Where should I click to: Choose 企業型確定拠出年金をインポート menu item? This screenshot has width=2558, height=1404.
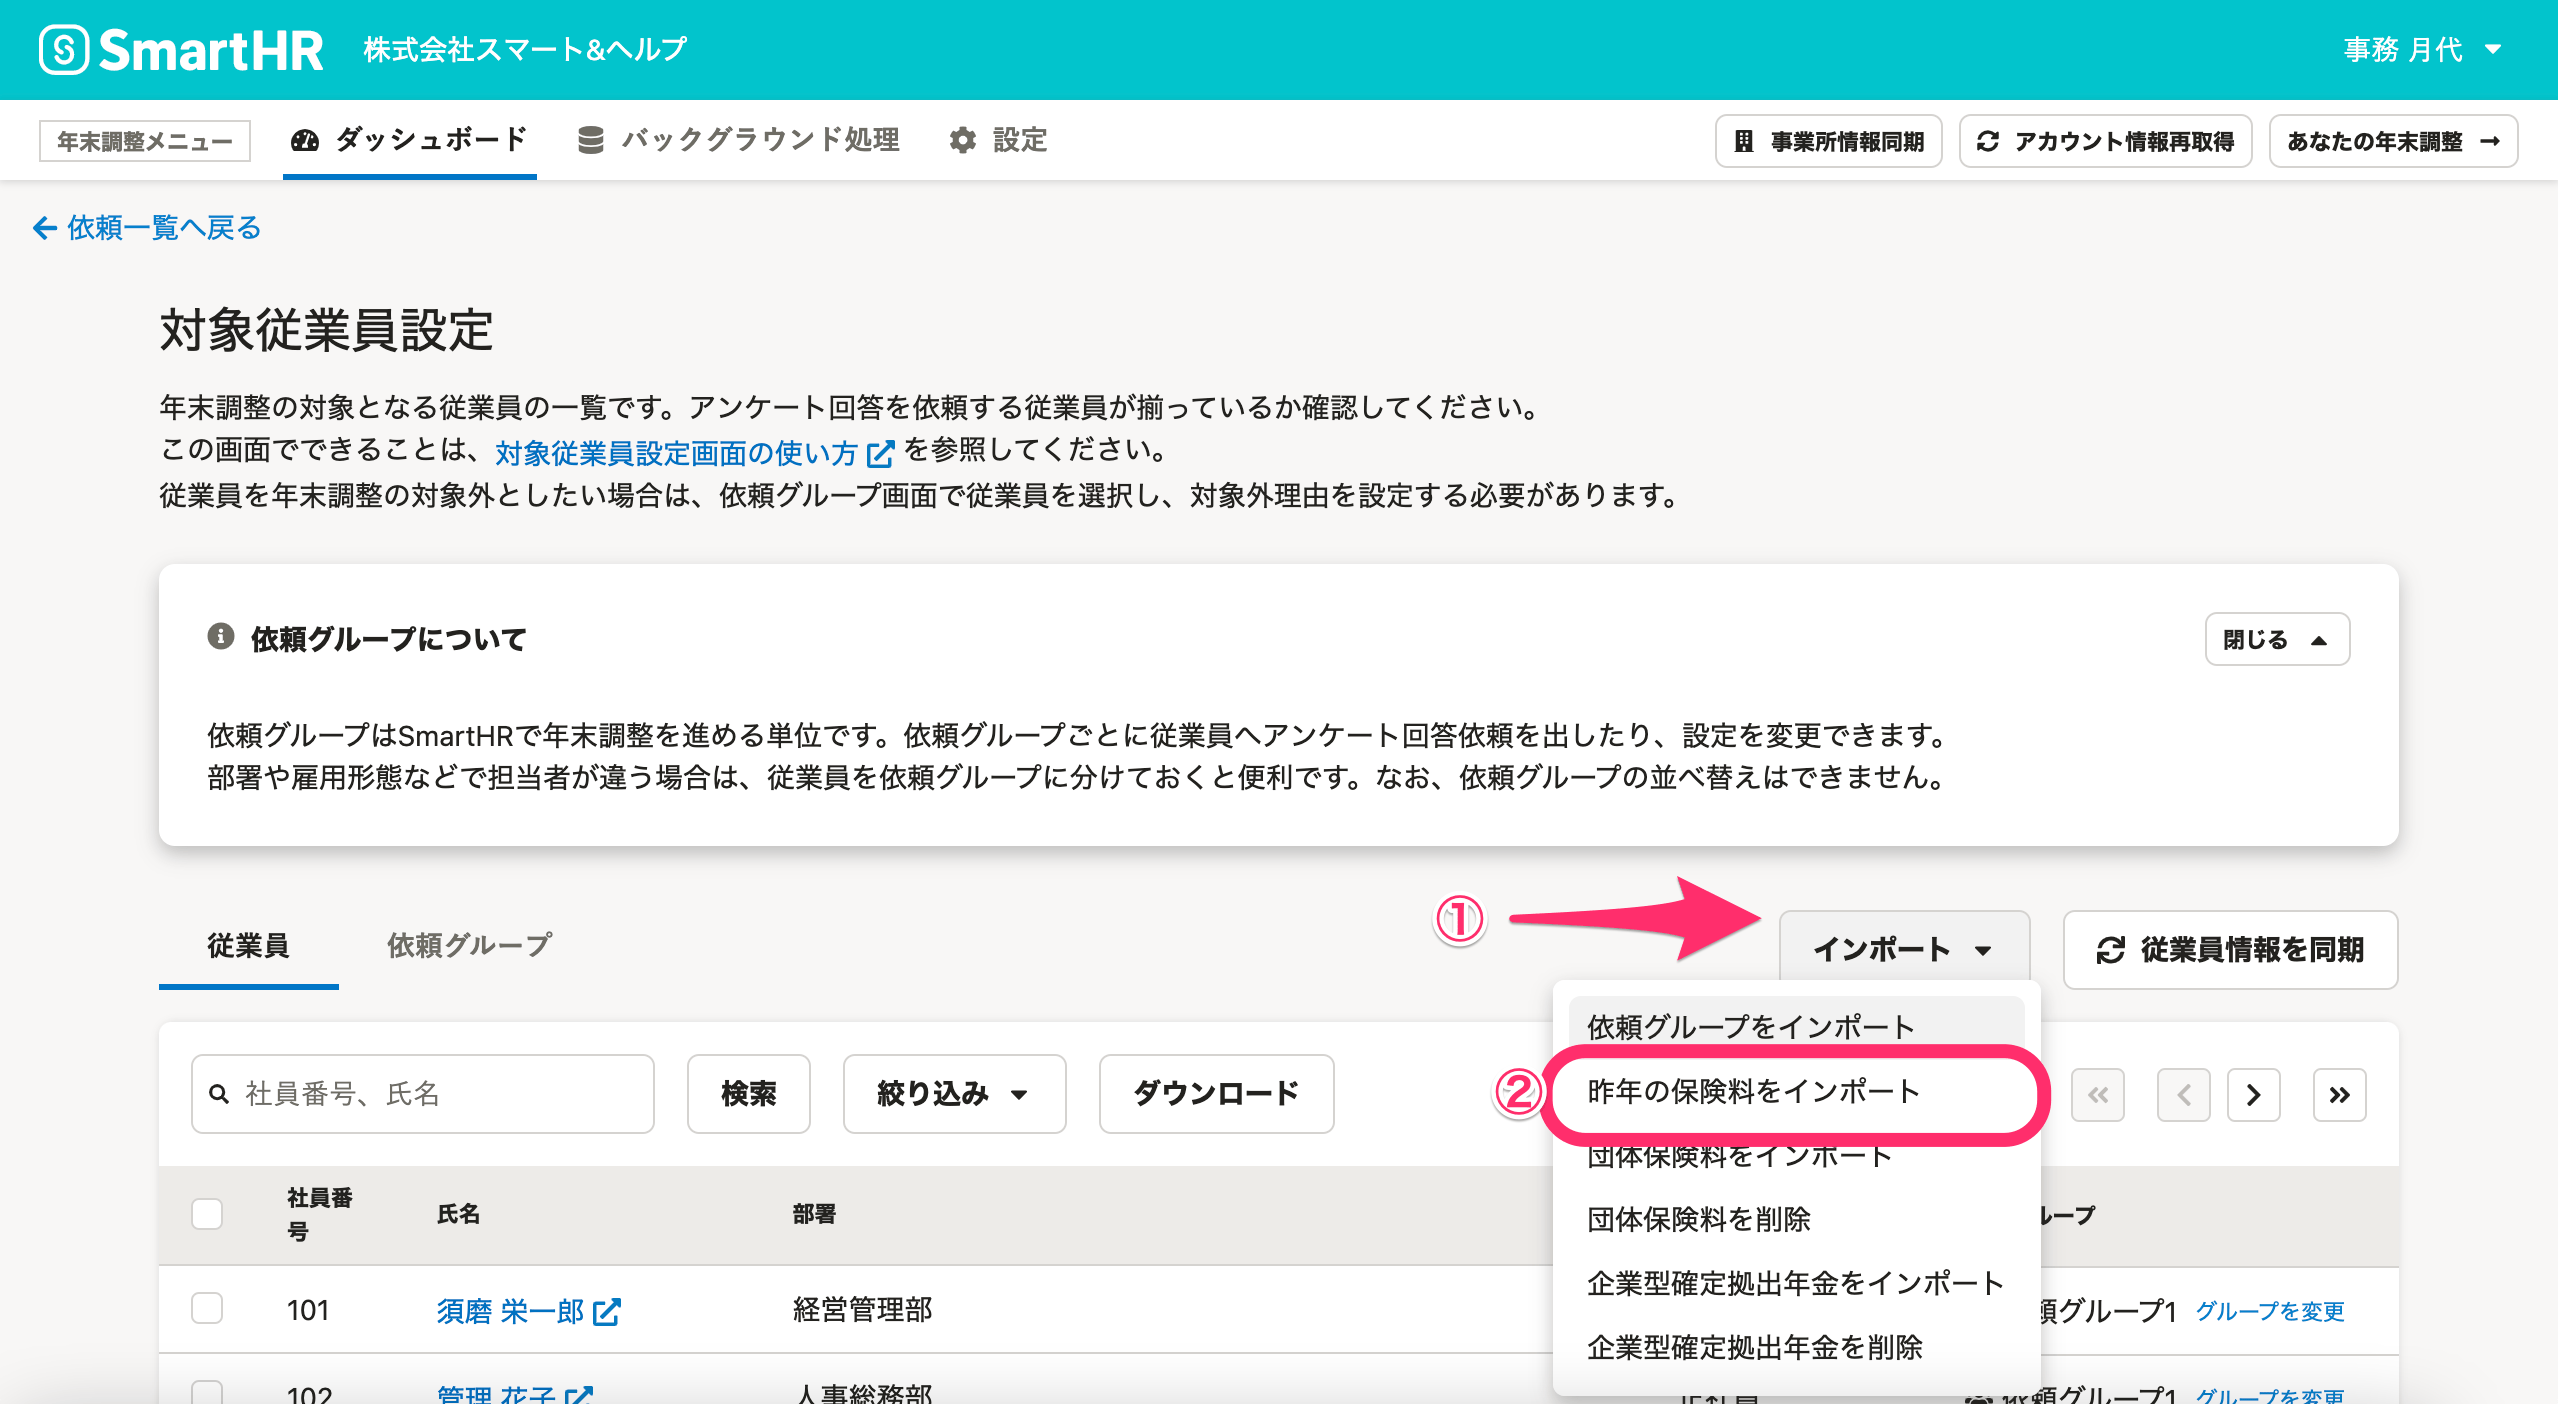tap(1796, 1283)
